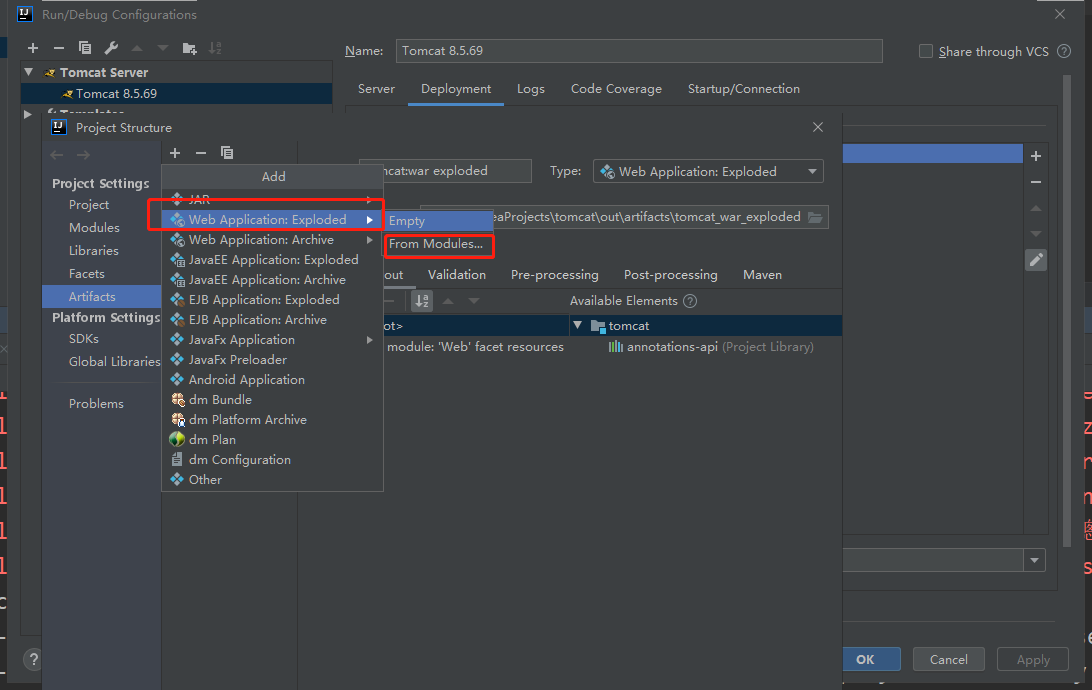Click OK in Run/Debug Configurations
Image resolution: width=1092 pixels, height=690 pixels.
(865, 659)
